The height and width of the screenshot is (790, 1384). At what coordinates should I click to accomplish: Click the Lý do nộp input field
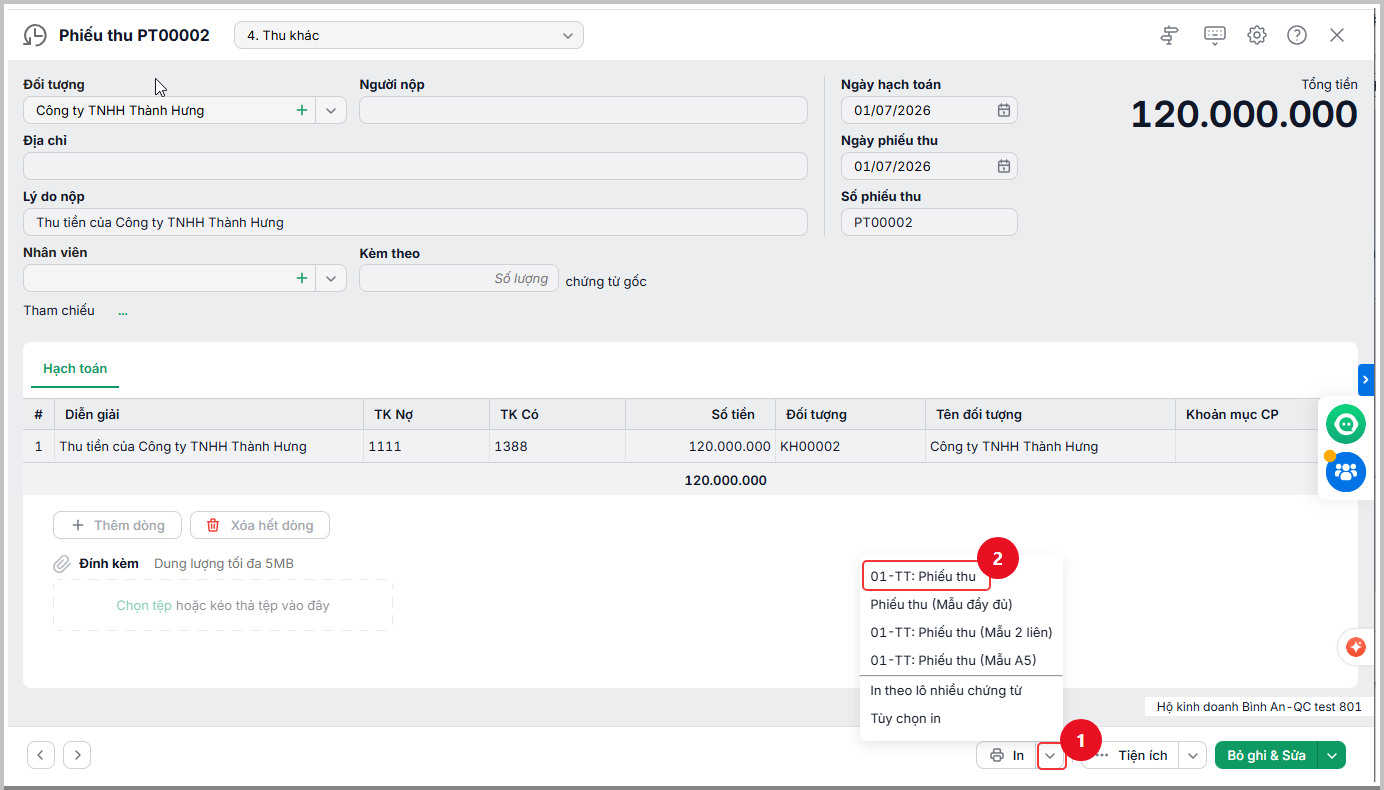click(415, 222)
